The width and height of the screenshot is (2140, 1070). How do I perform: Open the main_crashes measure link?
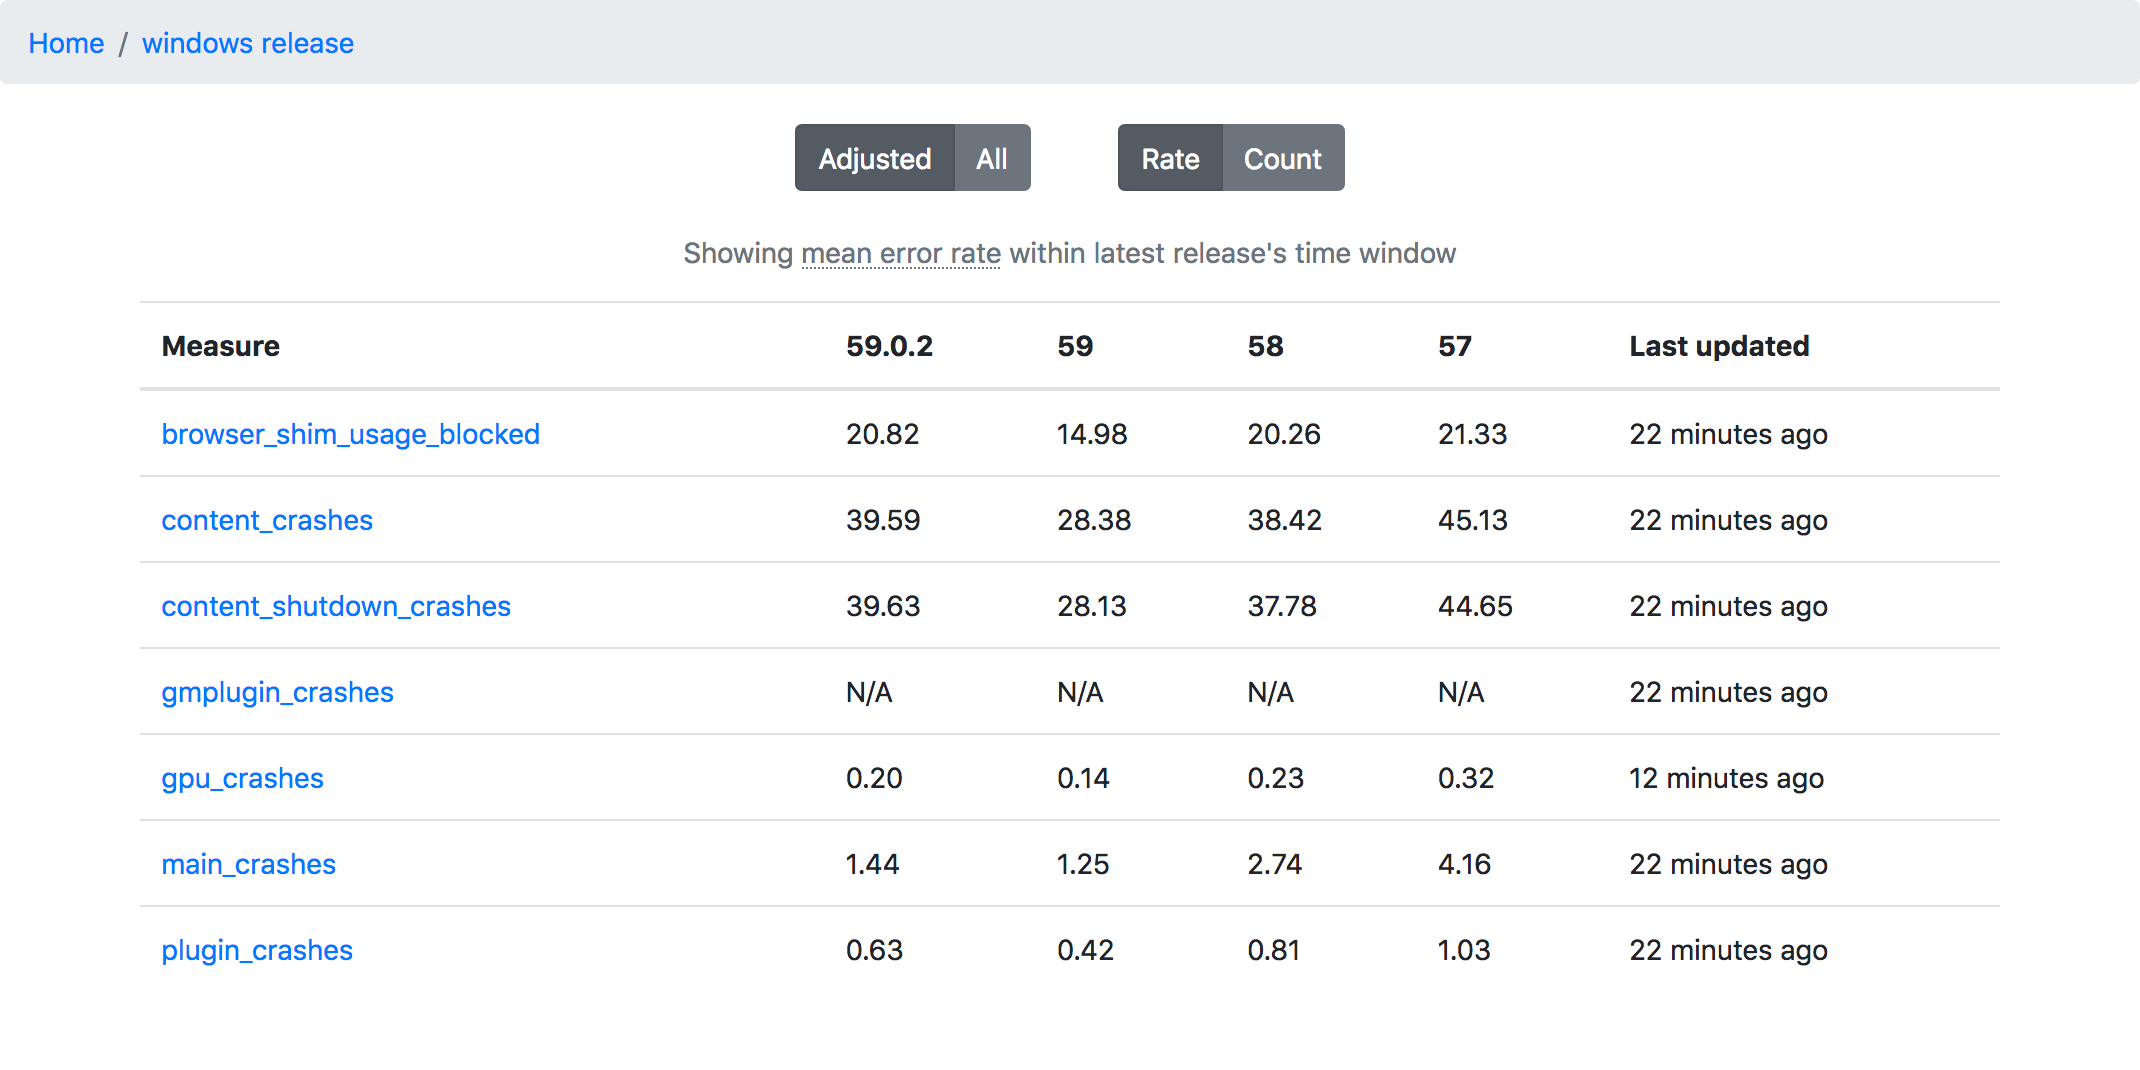click(x=248, y=864)
